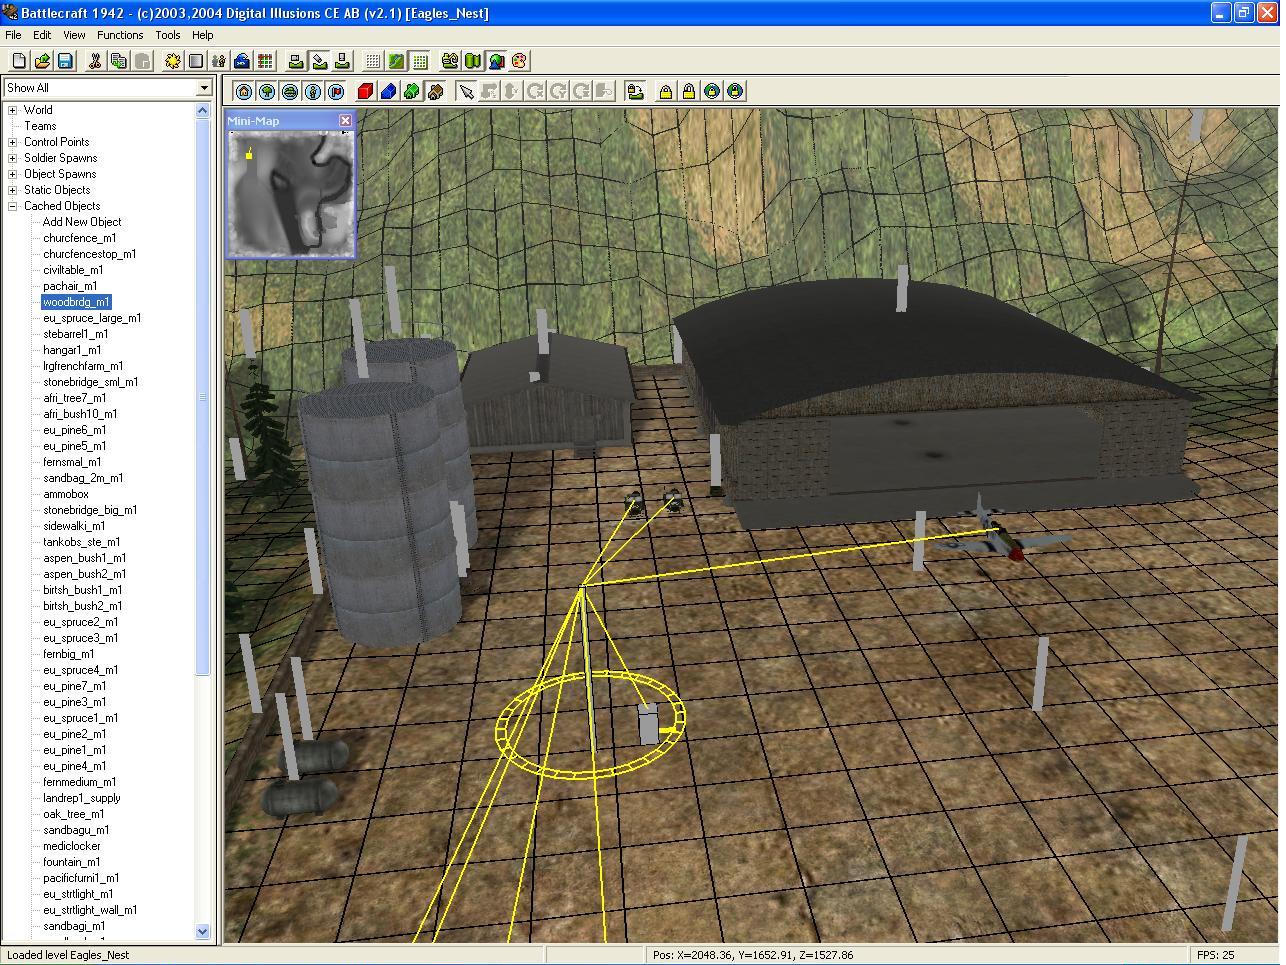
Task: Click the tree and red shape icon beside the palette
Action: pyautogui.click(x=496, y=61)
